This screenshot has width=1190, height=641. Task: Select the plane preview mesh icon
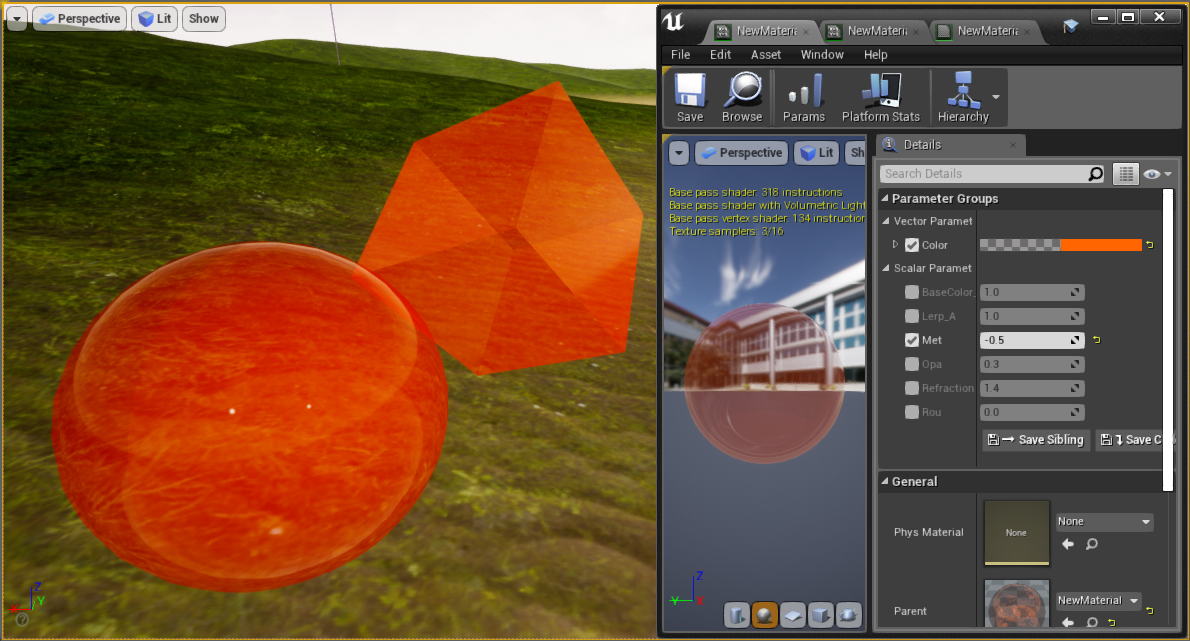coord(793,615)
